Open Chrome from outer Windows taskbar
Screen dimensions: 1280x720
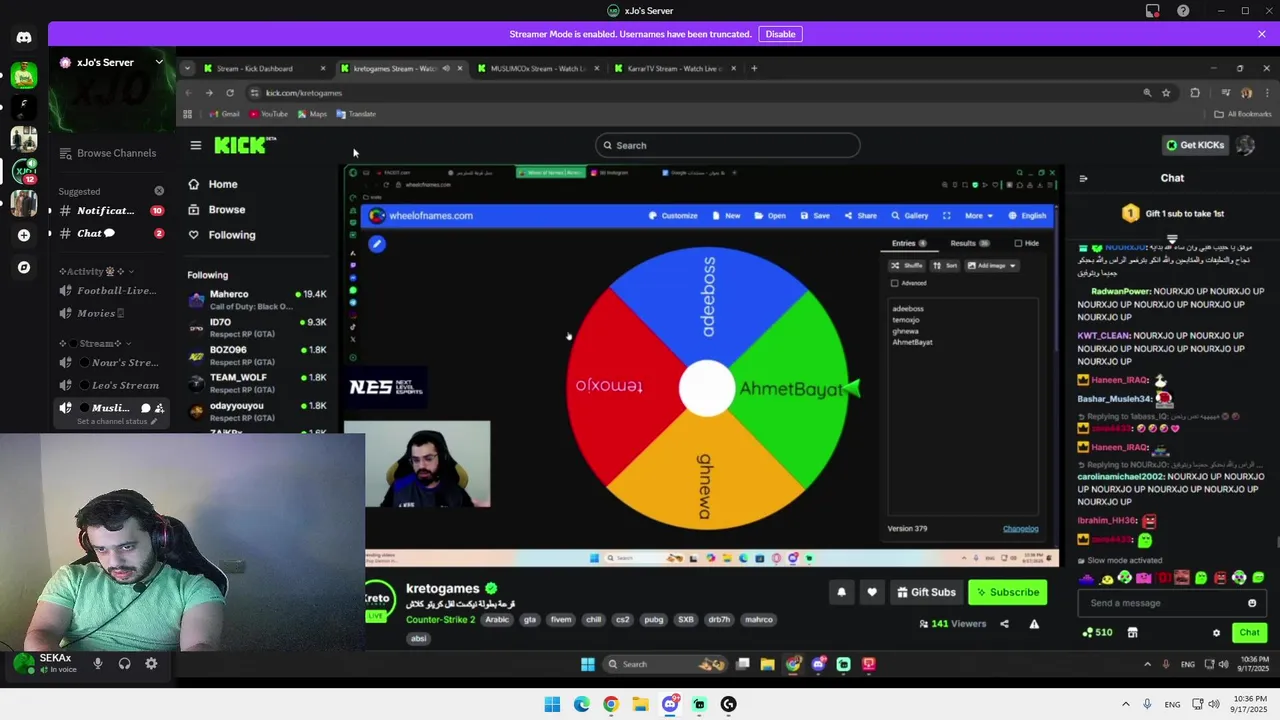[611, 704]
